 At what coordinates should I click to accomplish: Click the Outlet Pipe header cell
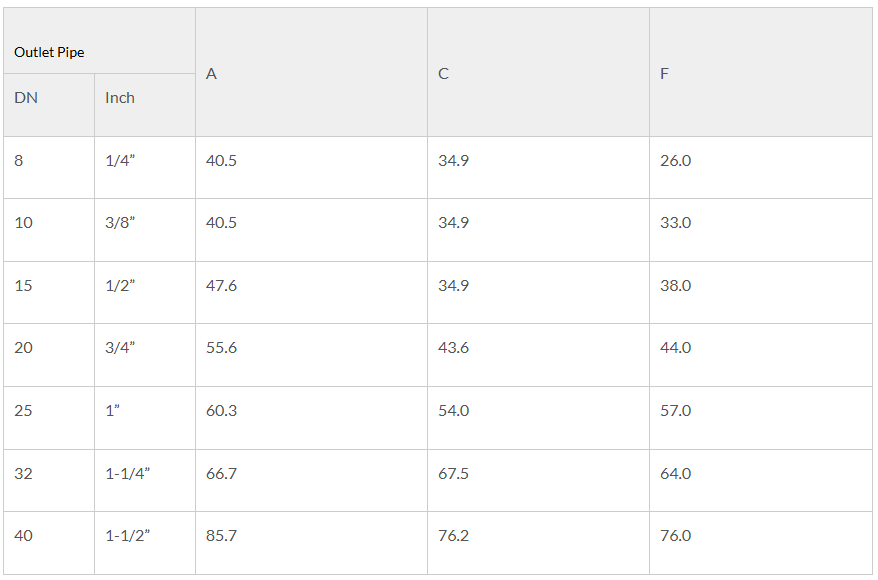tap(99, 41)
